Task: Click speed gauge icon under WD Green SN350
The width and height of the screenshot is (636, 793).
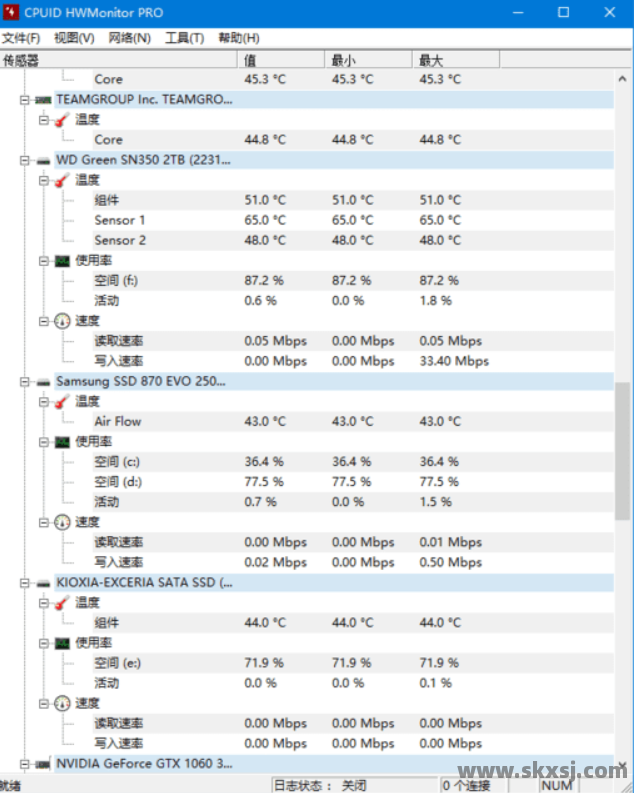Action: point(63,321)
